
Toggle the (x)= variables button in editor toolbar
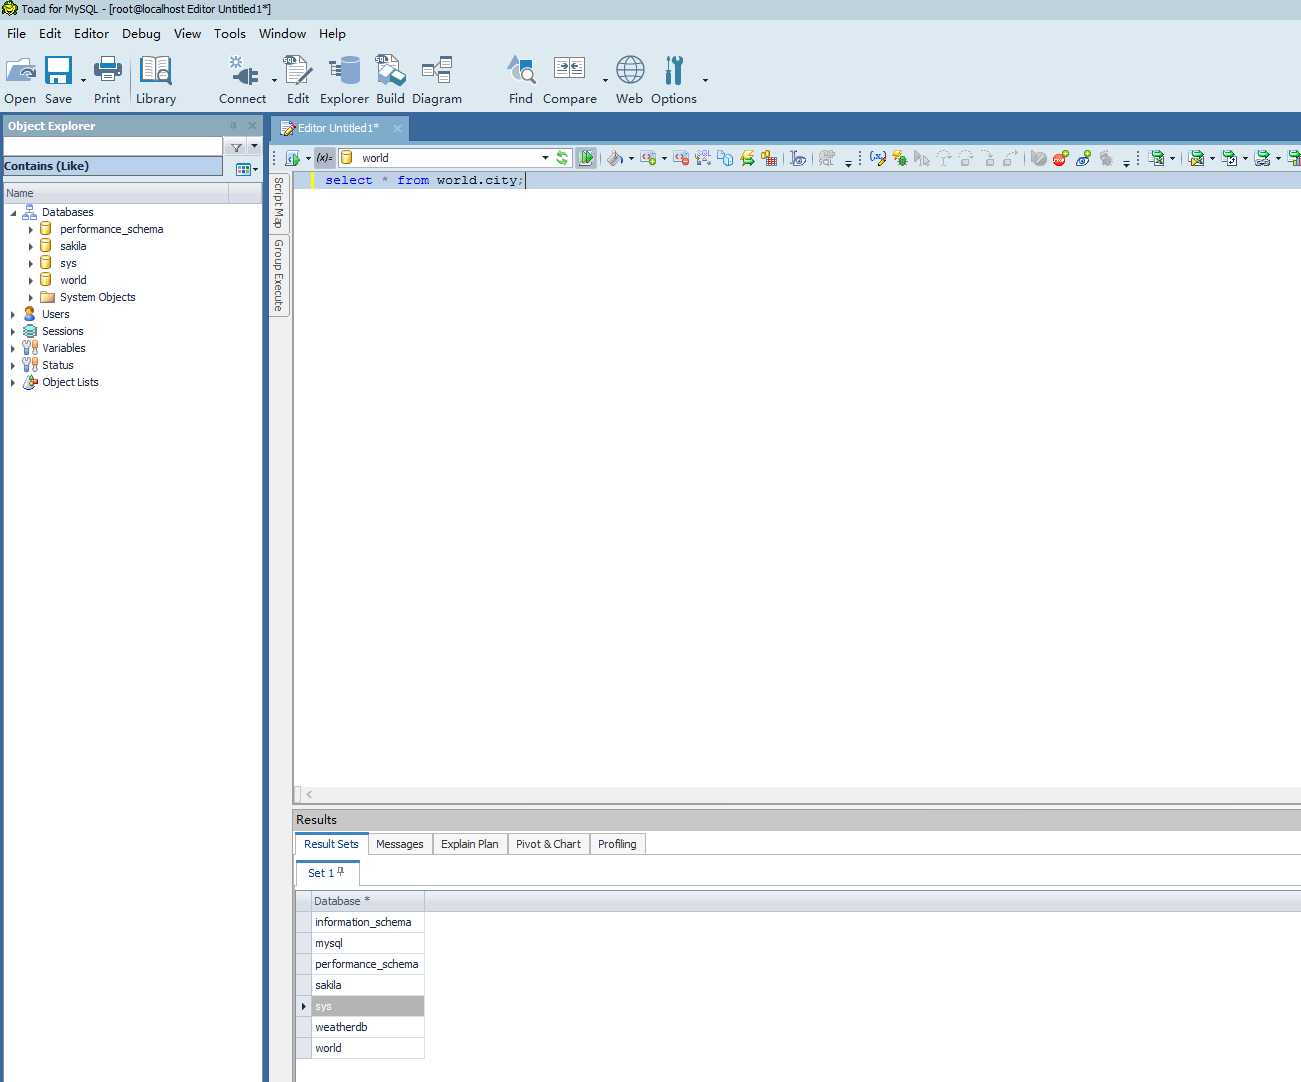click(324, 158)
